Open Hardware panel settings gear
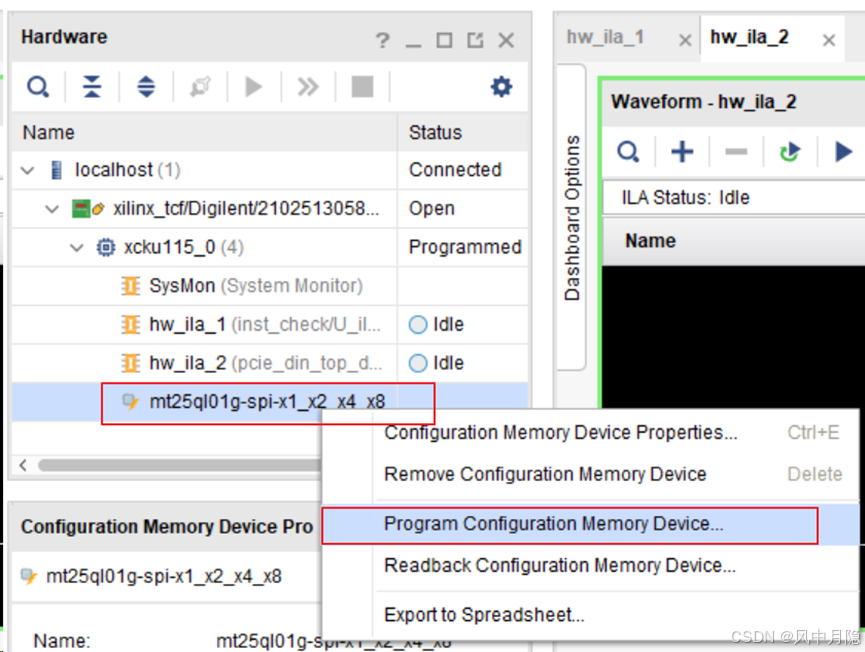Screen dimensions: 865x652 click(501, 87)
